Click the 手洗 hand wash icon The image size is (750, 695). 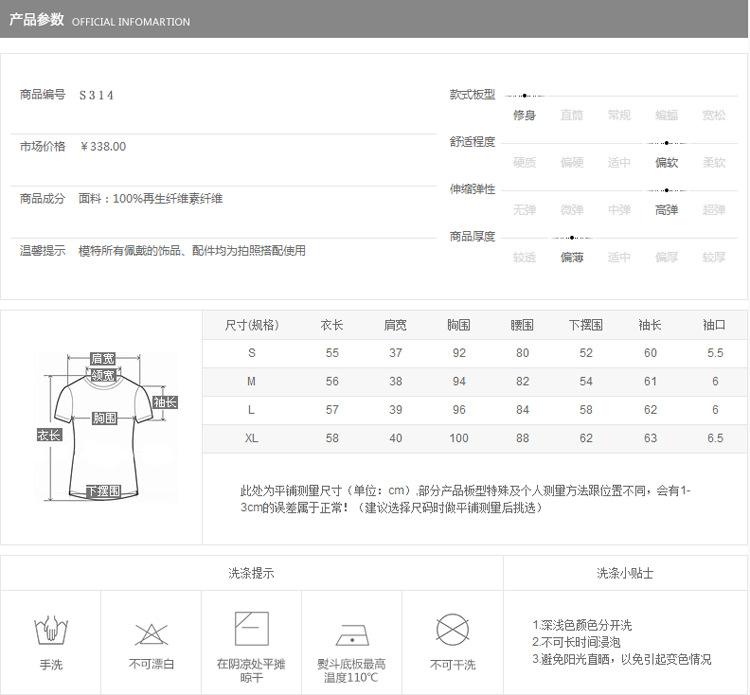coord(51,632)
